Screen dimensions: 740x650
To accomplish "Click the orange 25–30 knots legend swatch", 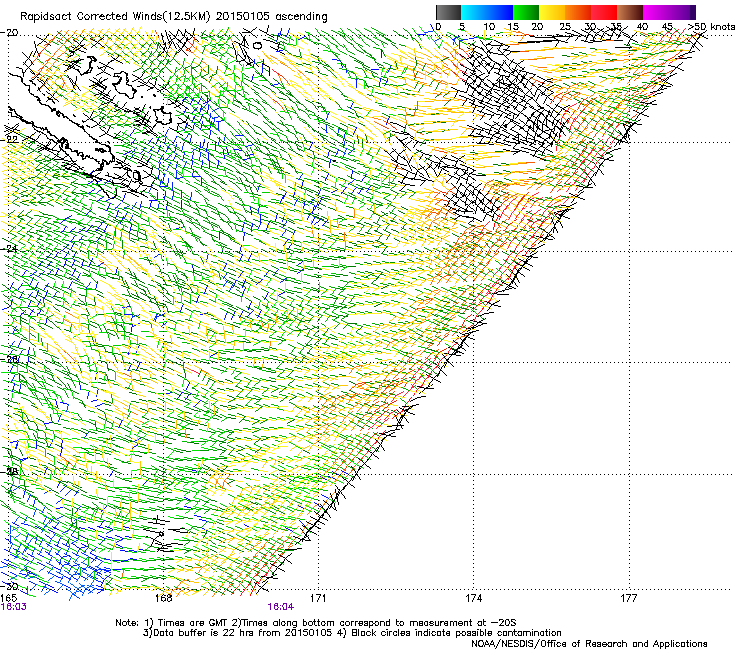I will (578, 12).
